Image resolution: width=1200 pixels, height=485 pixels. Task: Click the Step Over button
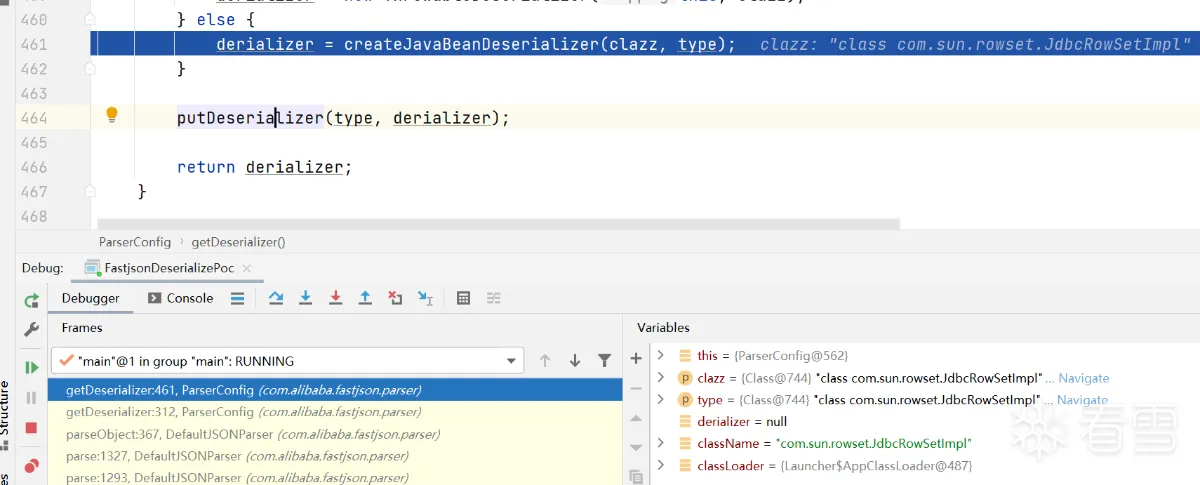coord(276,298)
